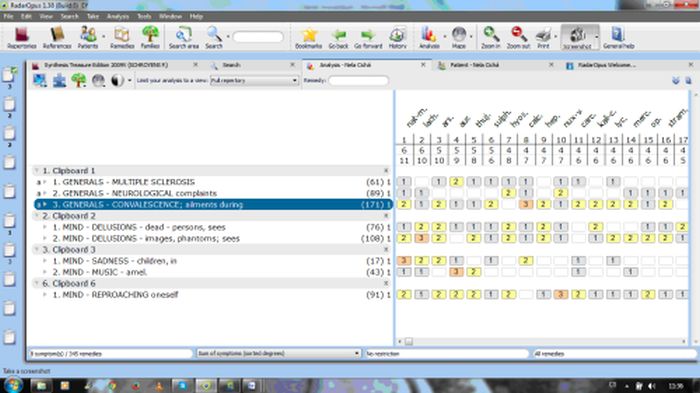Screen dimensions: 700x393
Task: Click the orange 3 cell in MUSIC amel. row
Action: pos(456,272)
